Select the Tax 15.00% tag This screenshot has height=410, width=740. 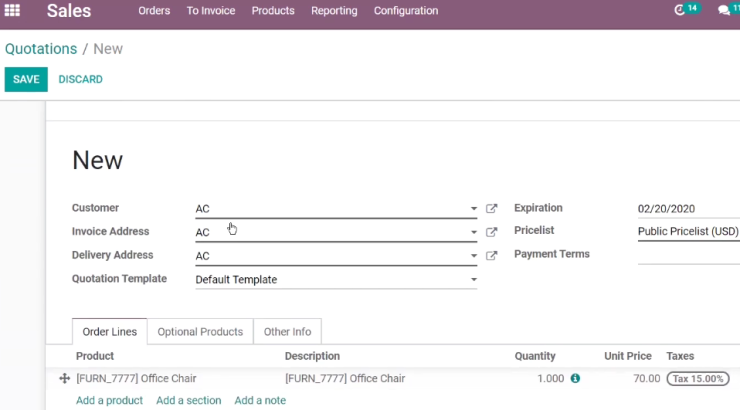(x=698, y=378)
